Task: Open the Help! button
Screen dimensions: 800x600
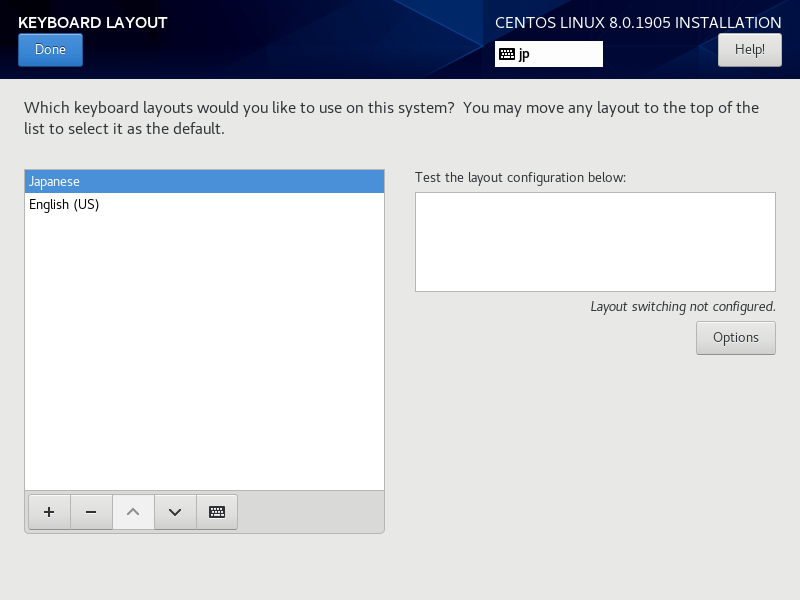Action: coord(749,49)
